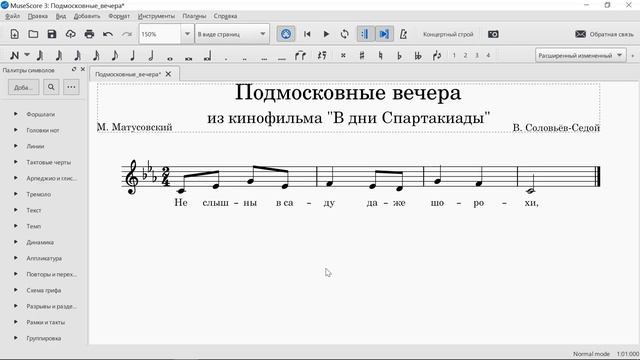
Task: Click the 150% zoom input field
Action: pyautogui.click(x=160, y=34)
